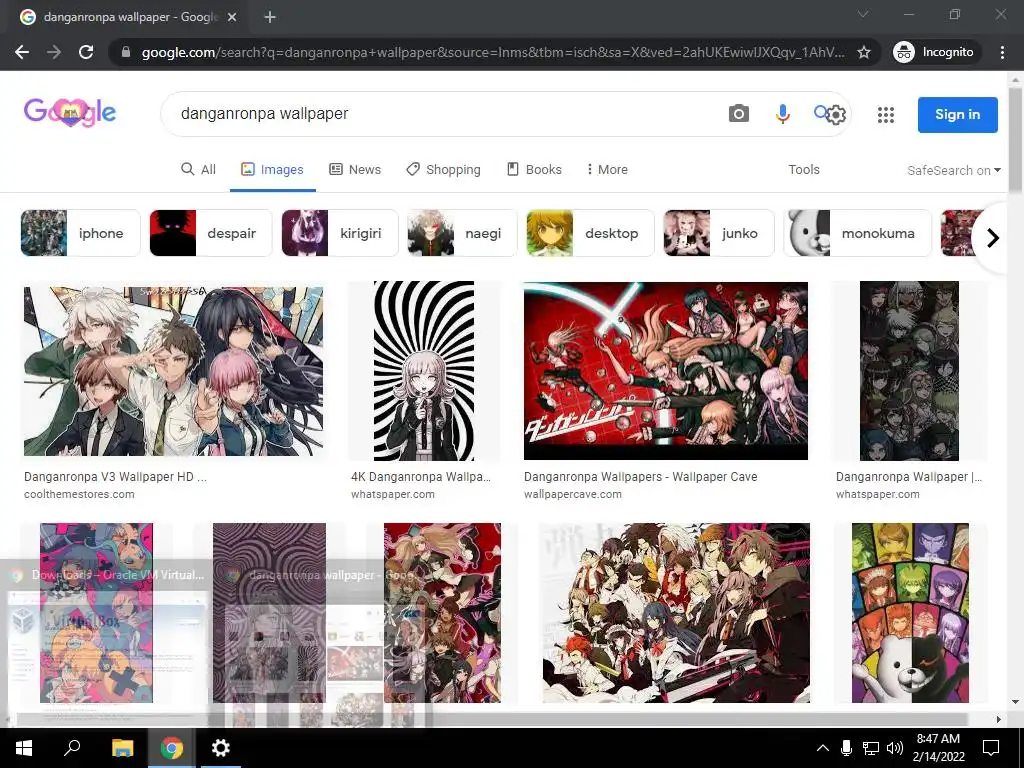The image size is (1024, 768).
Task: Open Chrome's three-dot menu
Action: click(1002, 52)
